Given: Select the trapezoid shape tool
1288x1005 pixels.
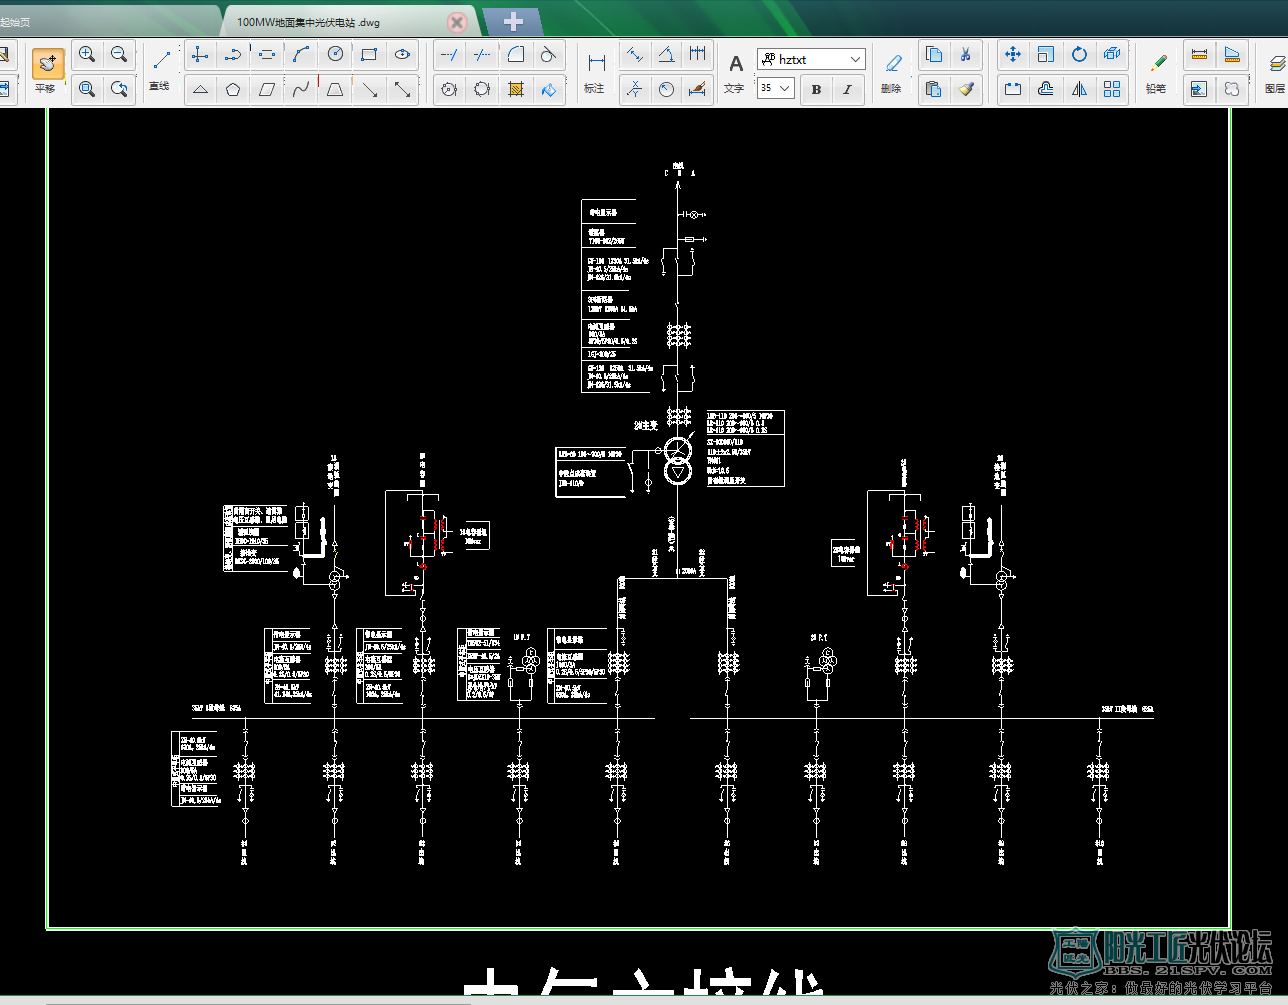Looking at the screenshot, I should click(335, 89).
